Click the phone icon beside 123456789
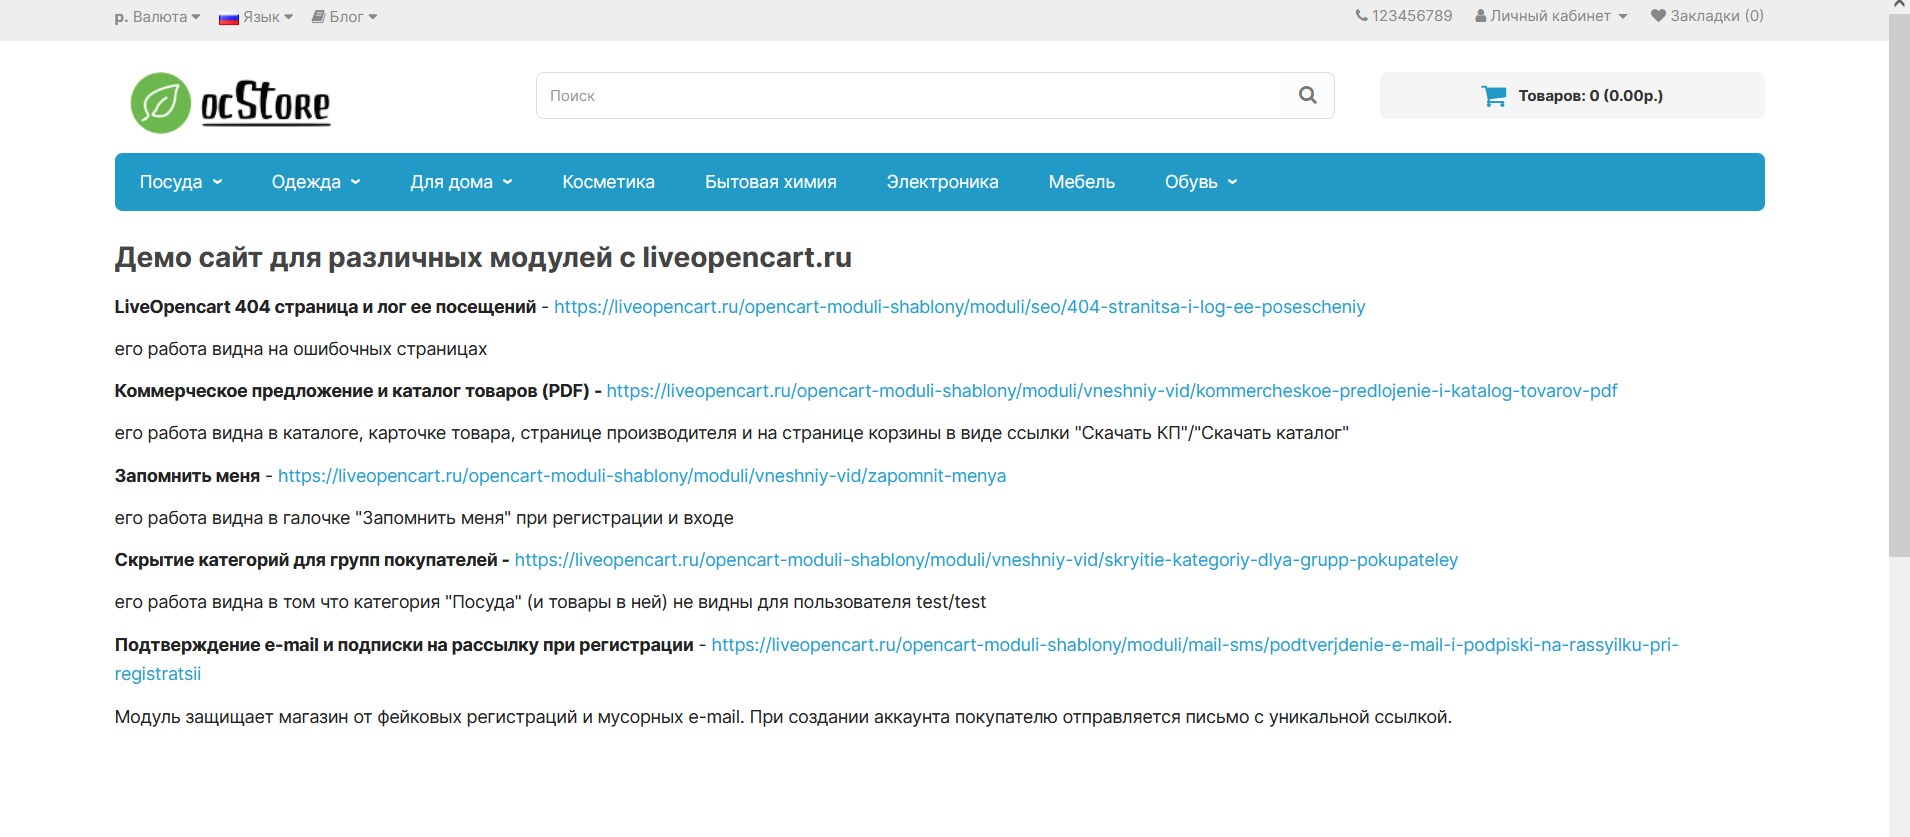 1361,16
